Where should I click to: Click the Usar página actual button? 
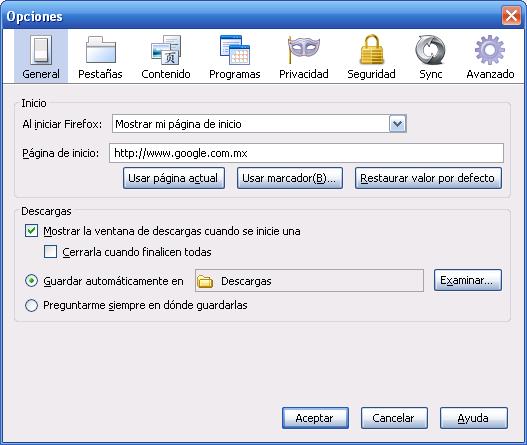(x=174, y=178)
